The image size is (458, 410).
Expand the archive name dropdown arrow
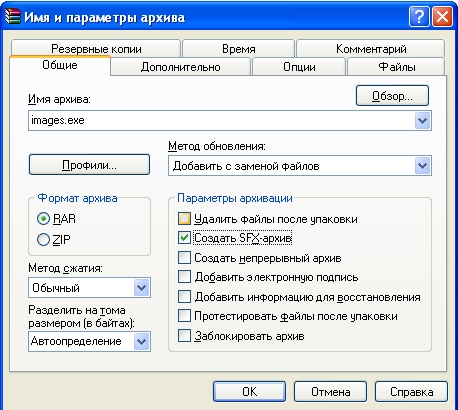tap(423, 120)
